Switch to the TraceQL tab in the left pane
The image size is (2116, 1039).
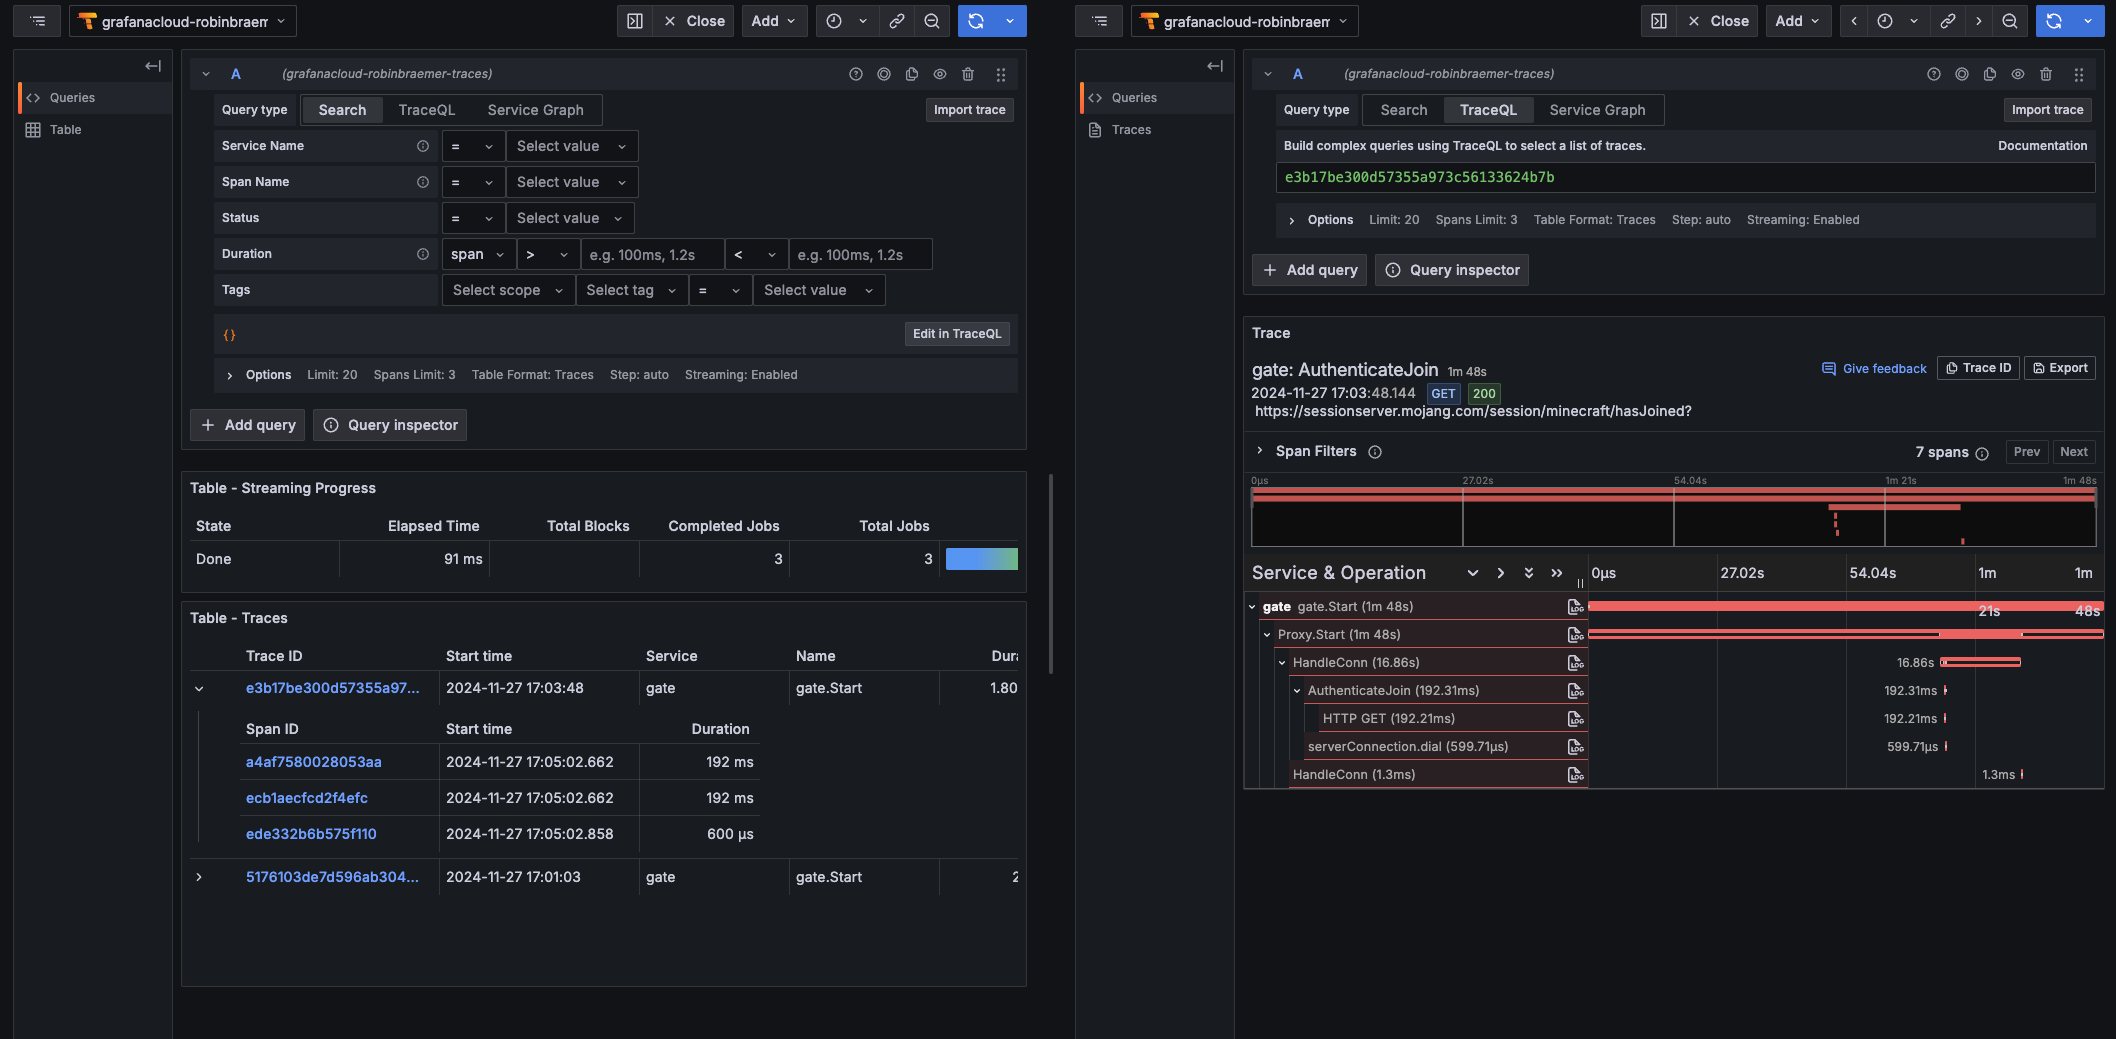(426, 110)
